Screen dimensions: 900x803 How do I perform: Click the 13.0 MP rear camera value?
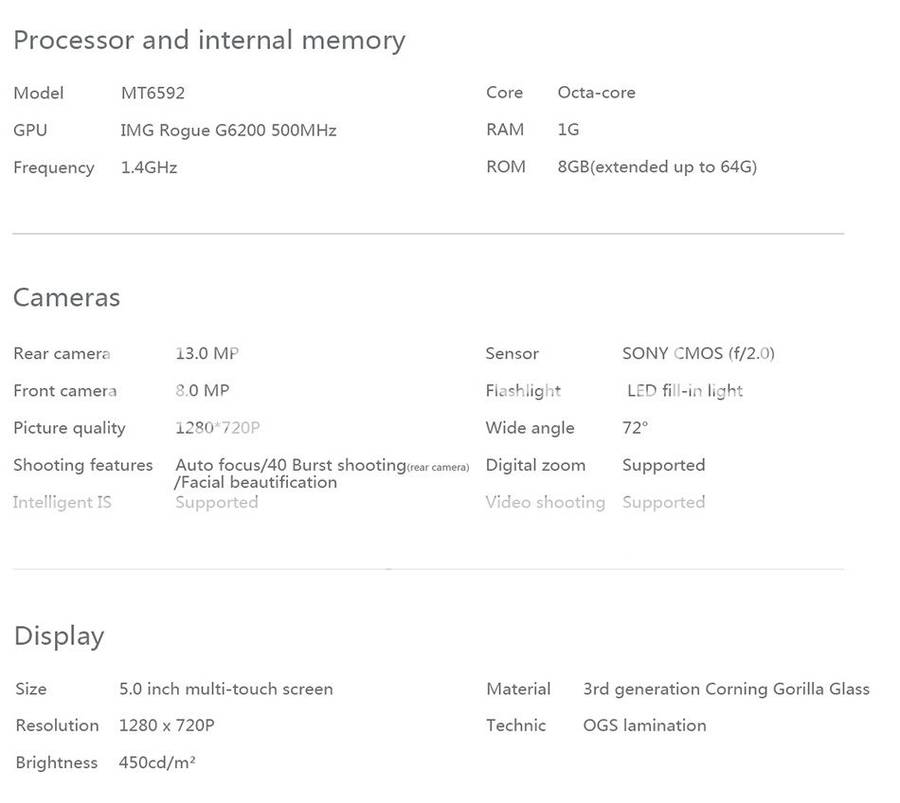click(x=207, y=353)
